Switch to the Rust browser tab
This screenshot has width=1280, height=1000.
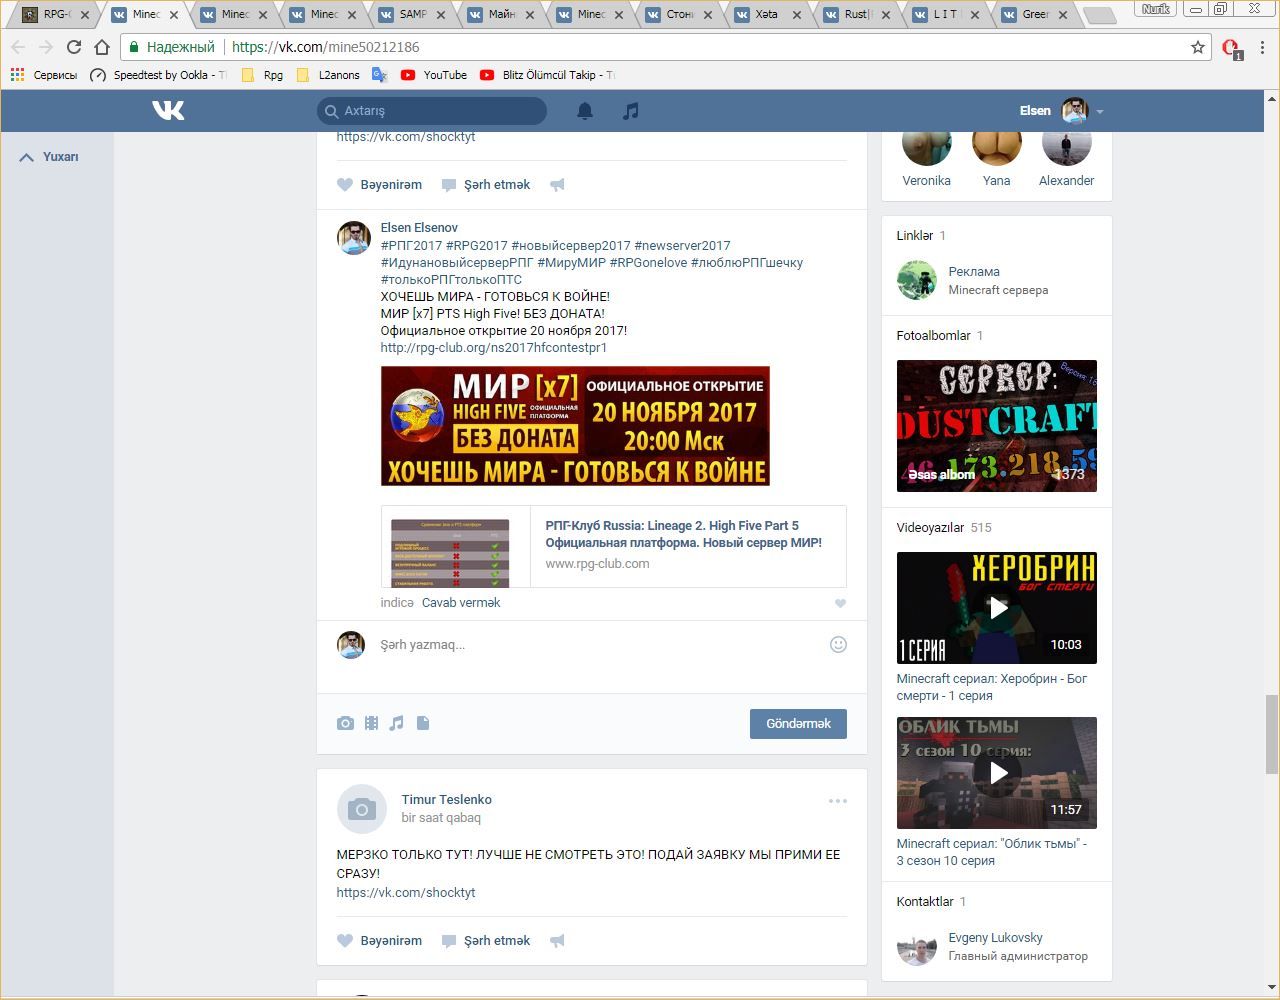[856, 14]
